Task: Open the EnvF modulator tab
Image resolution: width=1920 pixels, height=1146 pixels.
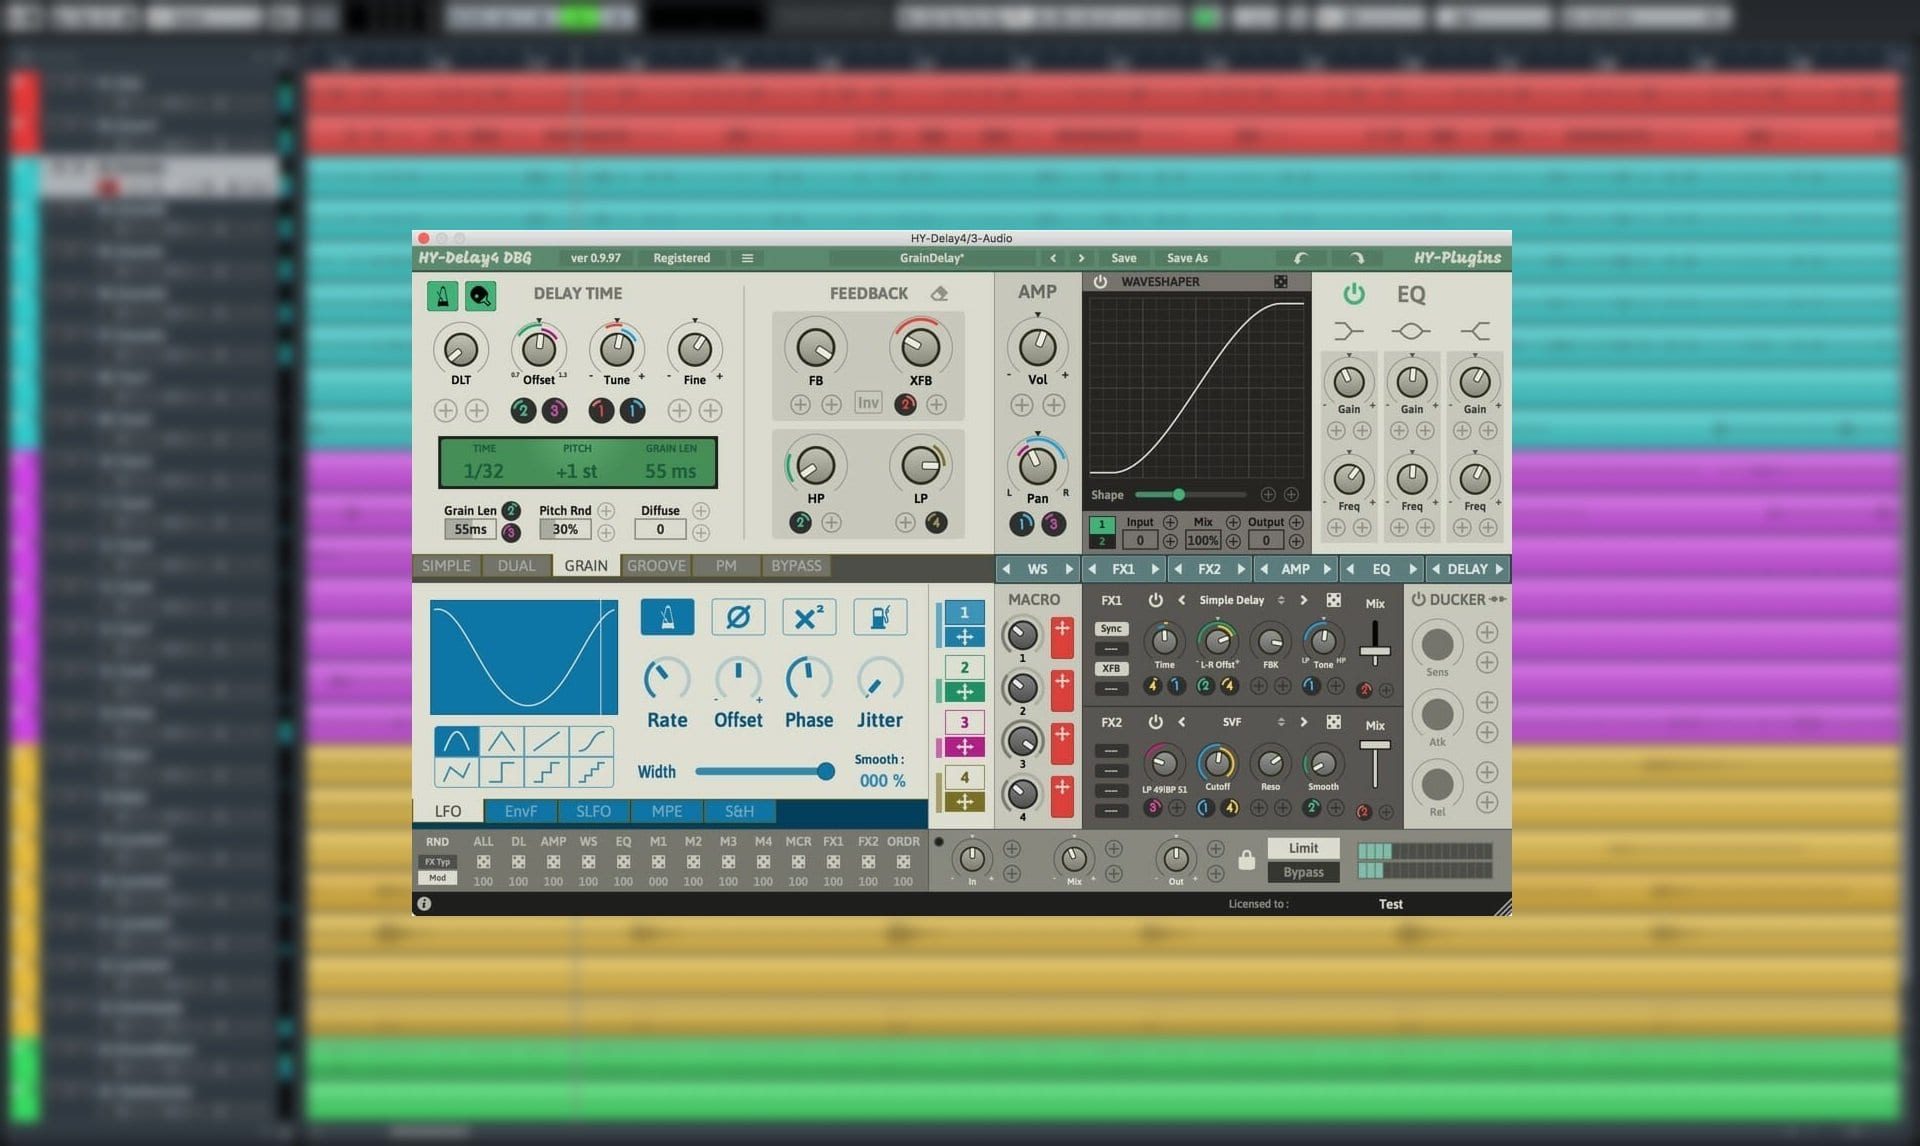Action: [520, 811]
